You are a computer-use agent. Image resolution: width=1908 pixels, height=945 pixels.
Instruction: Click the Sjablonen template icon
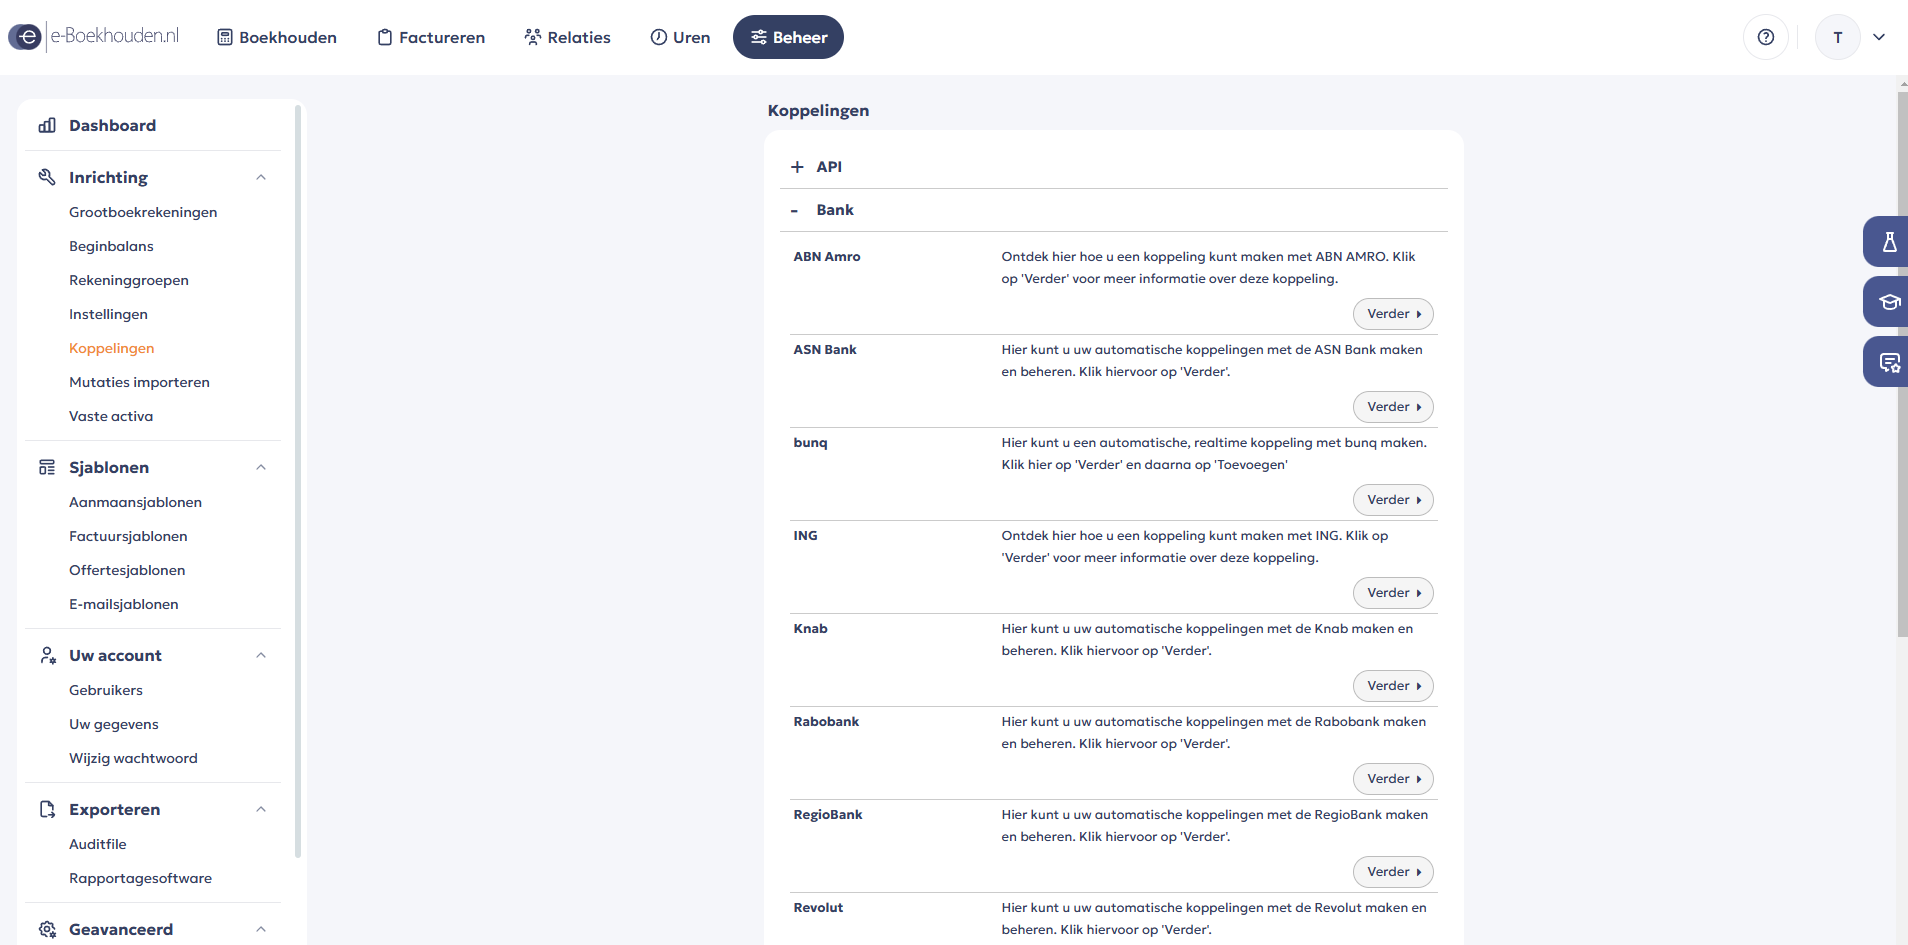pos(47,467)
